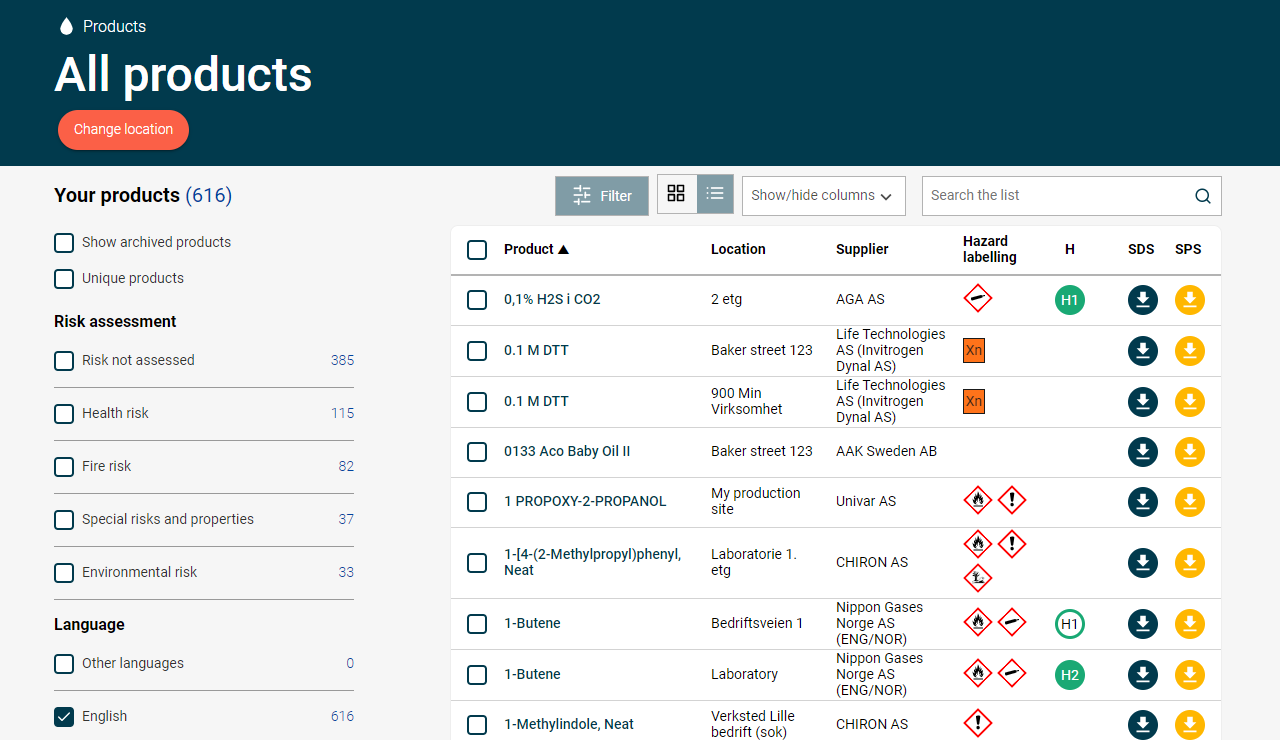Uncheck the English language filter

[x=64, y=717]
